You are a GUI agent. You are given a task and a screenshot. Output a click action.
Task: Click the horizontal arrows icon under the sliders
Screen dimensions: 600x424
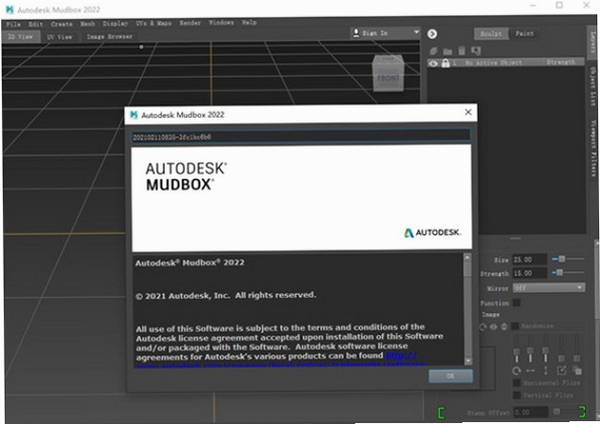point(530,370)
